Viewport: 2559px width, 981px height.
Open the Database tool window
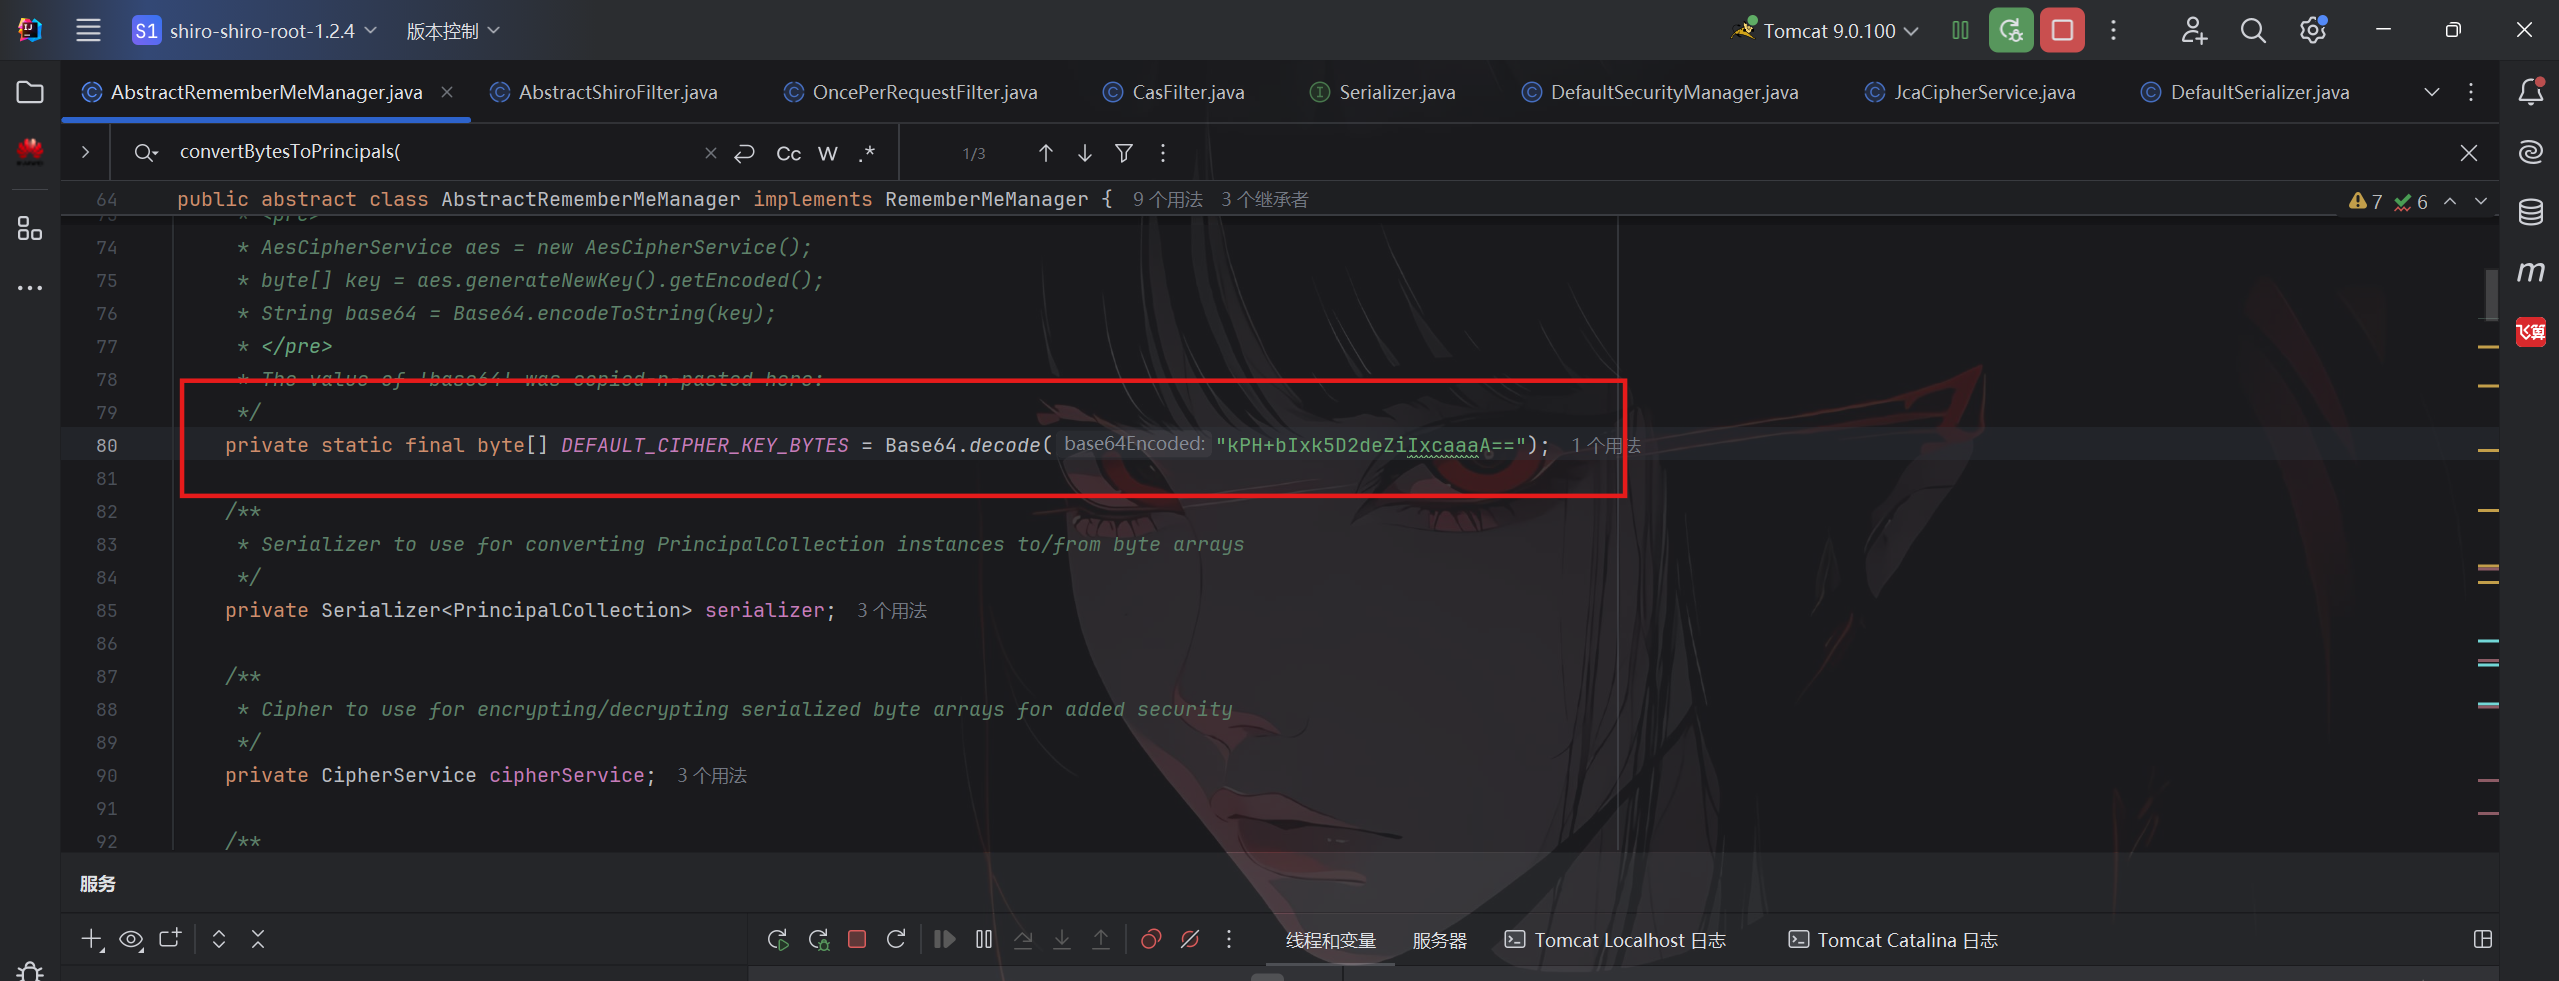point(2530,212)
